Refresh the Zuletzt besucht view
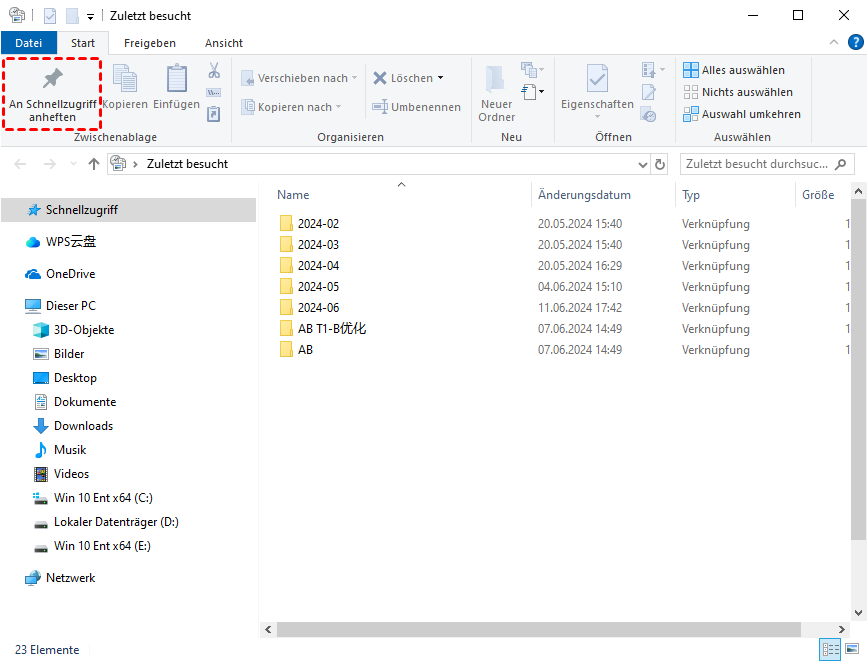Image resolution: width=868 pixels, height=662 pixels. (x=660, y=164)
